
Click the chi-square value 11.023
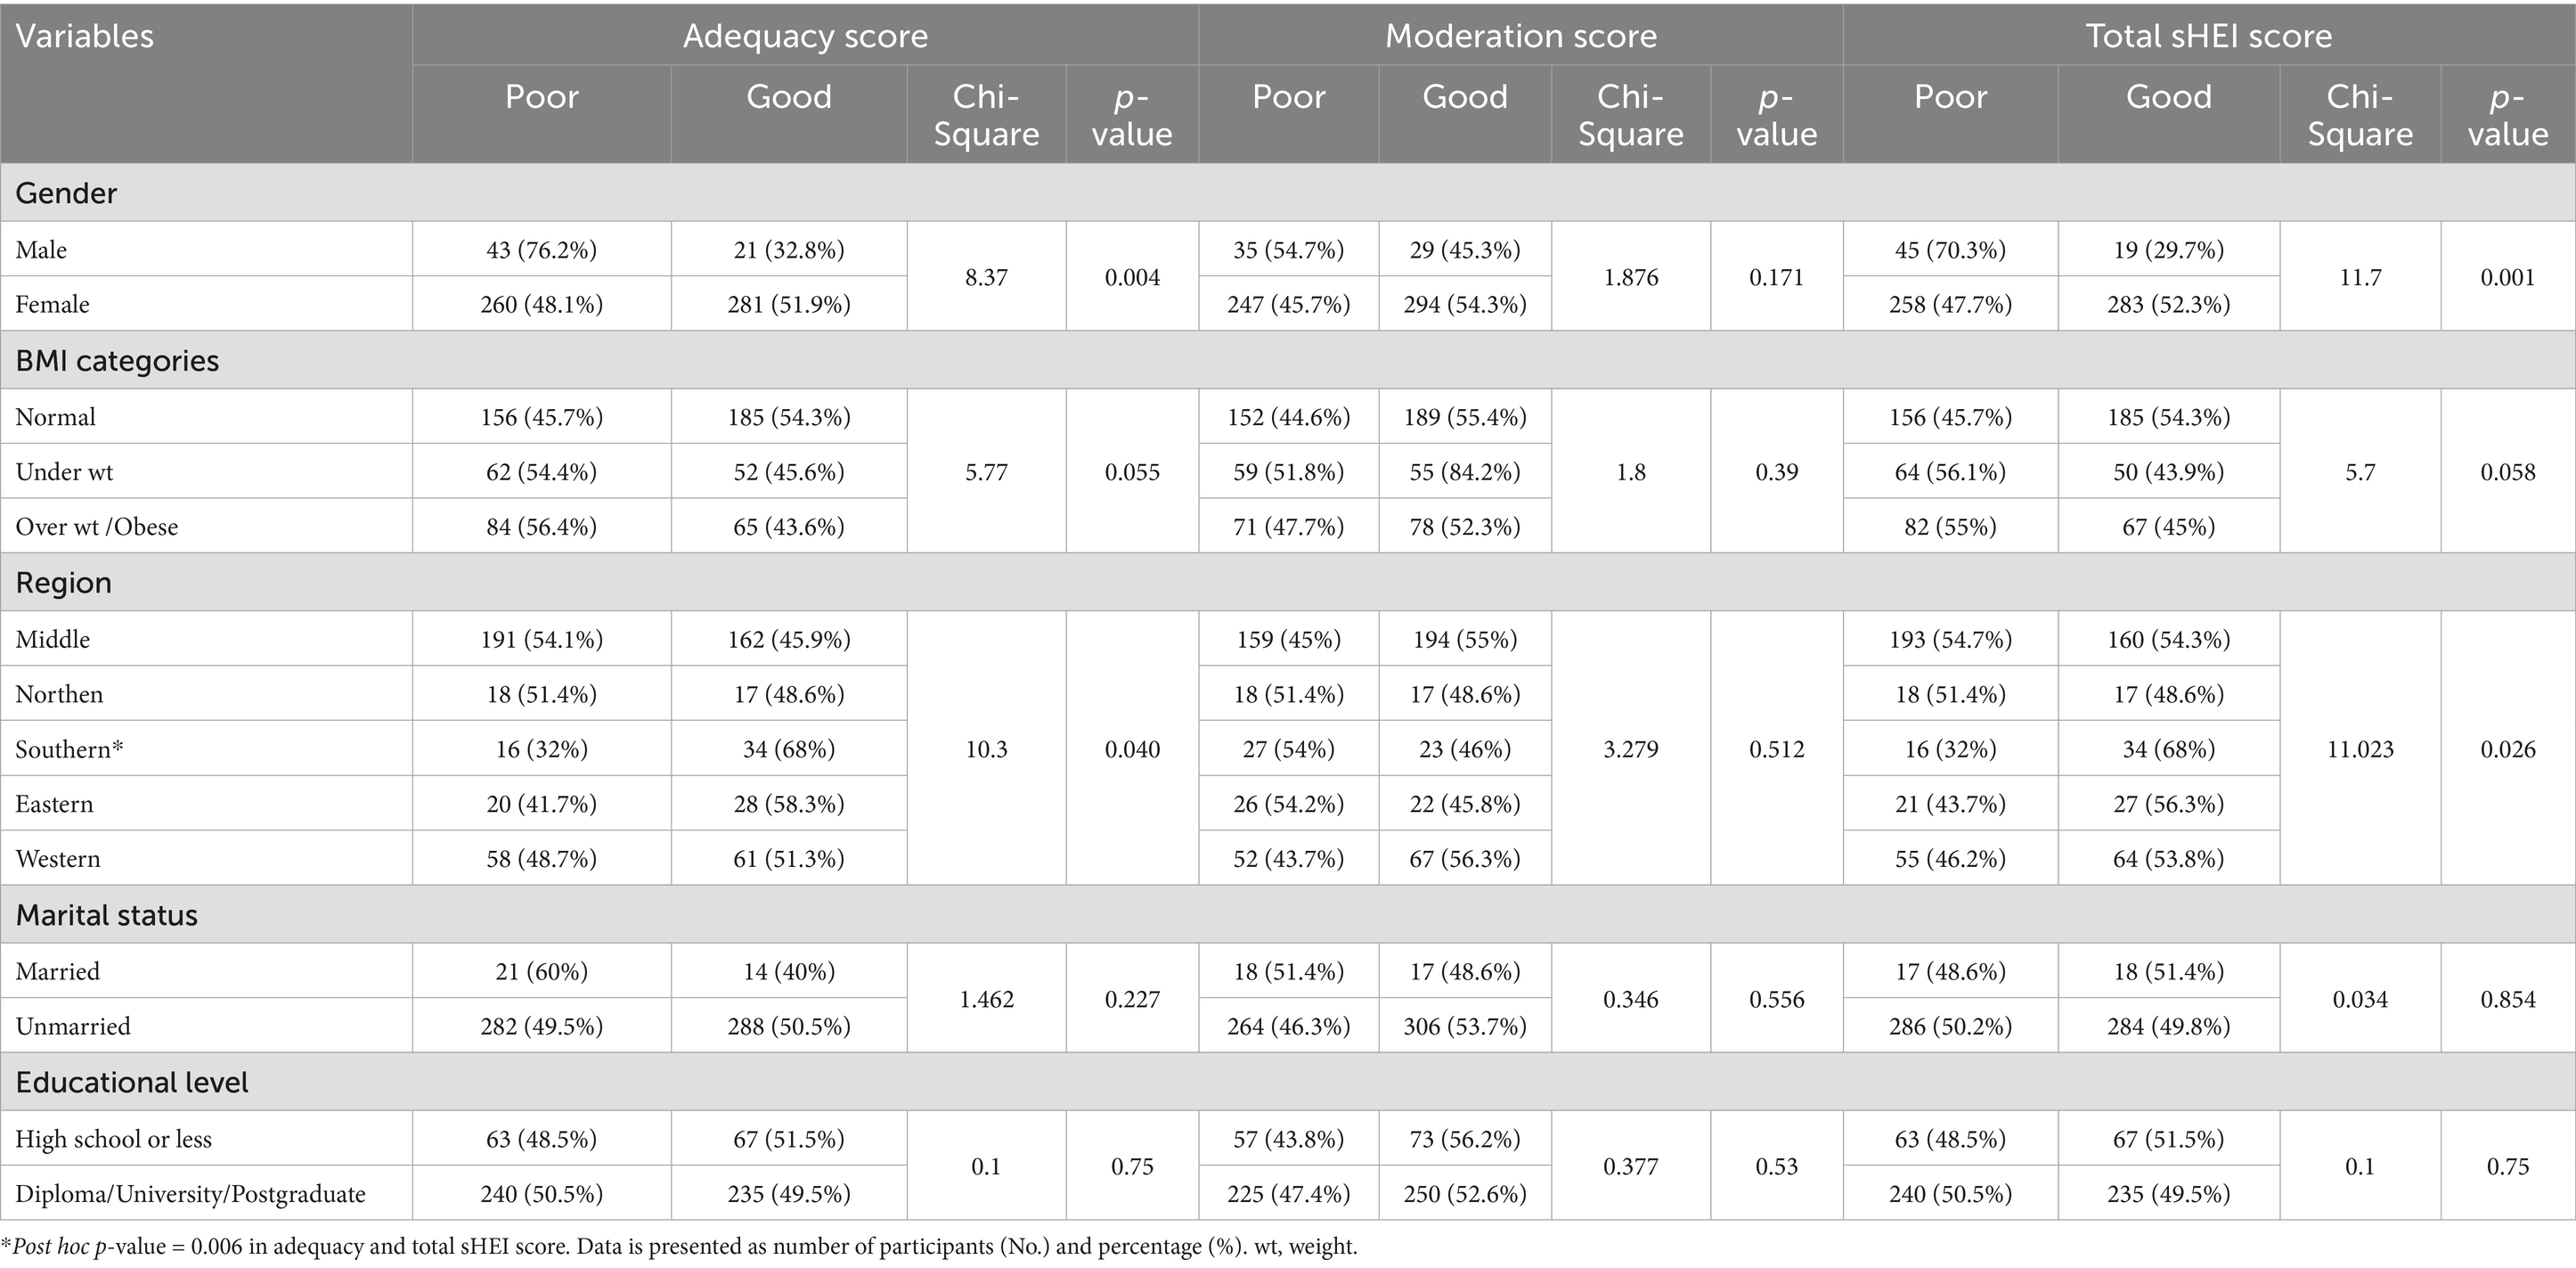[2359, 749]
